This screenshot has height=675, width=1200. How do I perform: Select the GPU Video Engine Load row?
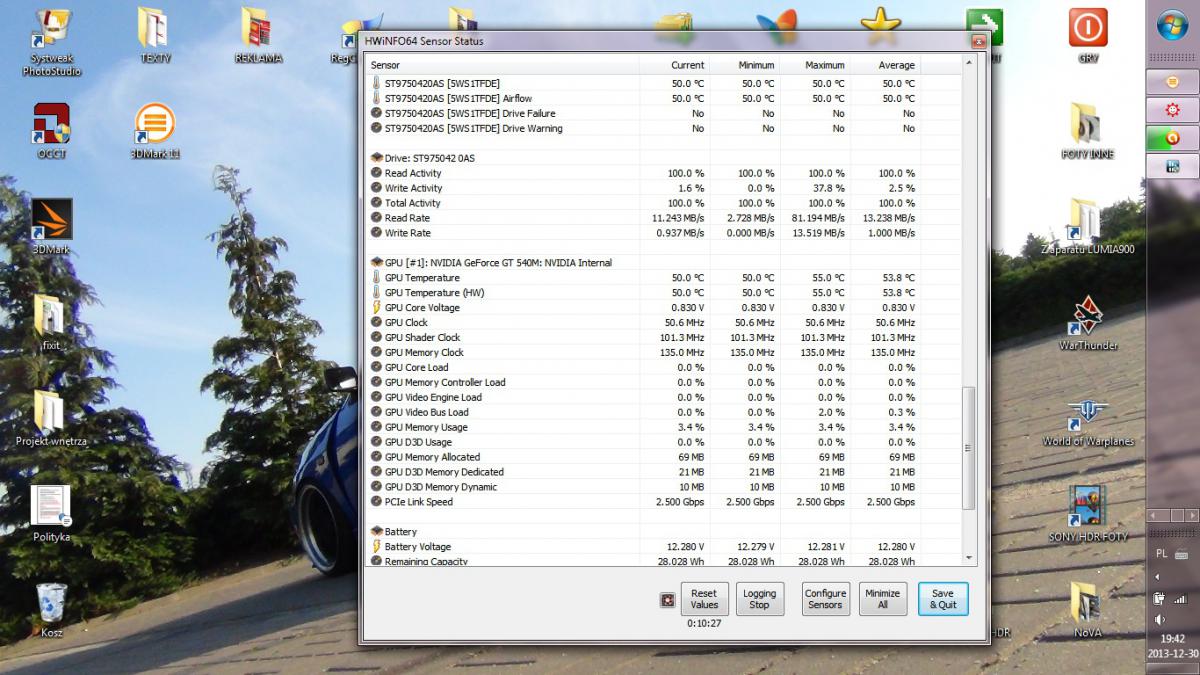click(x=665, y=398)
